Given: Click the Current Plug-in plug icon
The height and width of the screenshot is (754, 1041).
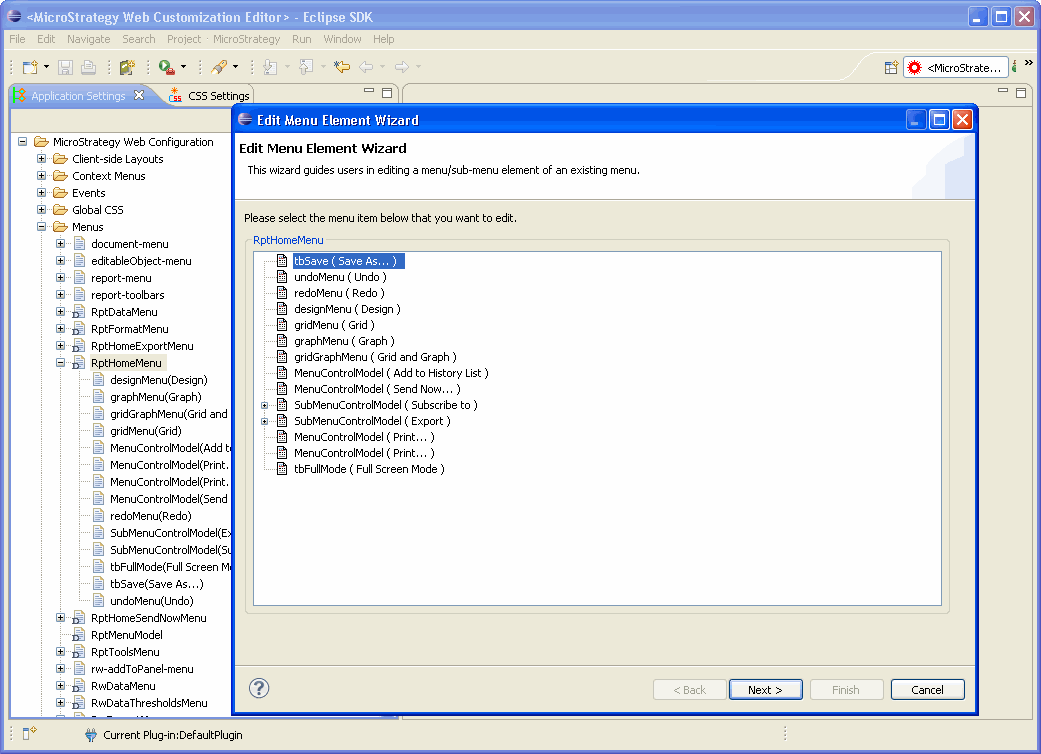Looking at the screenshot, I should (91, 735).
